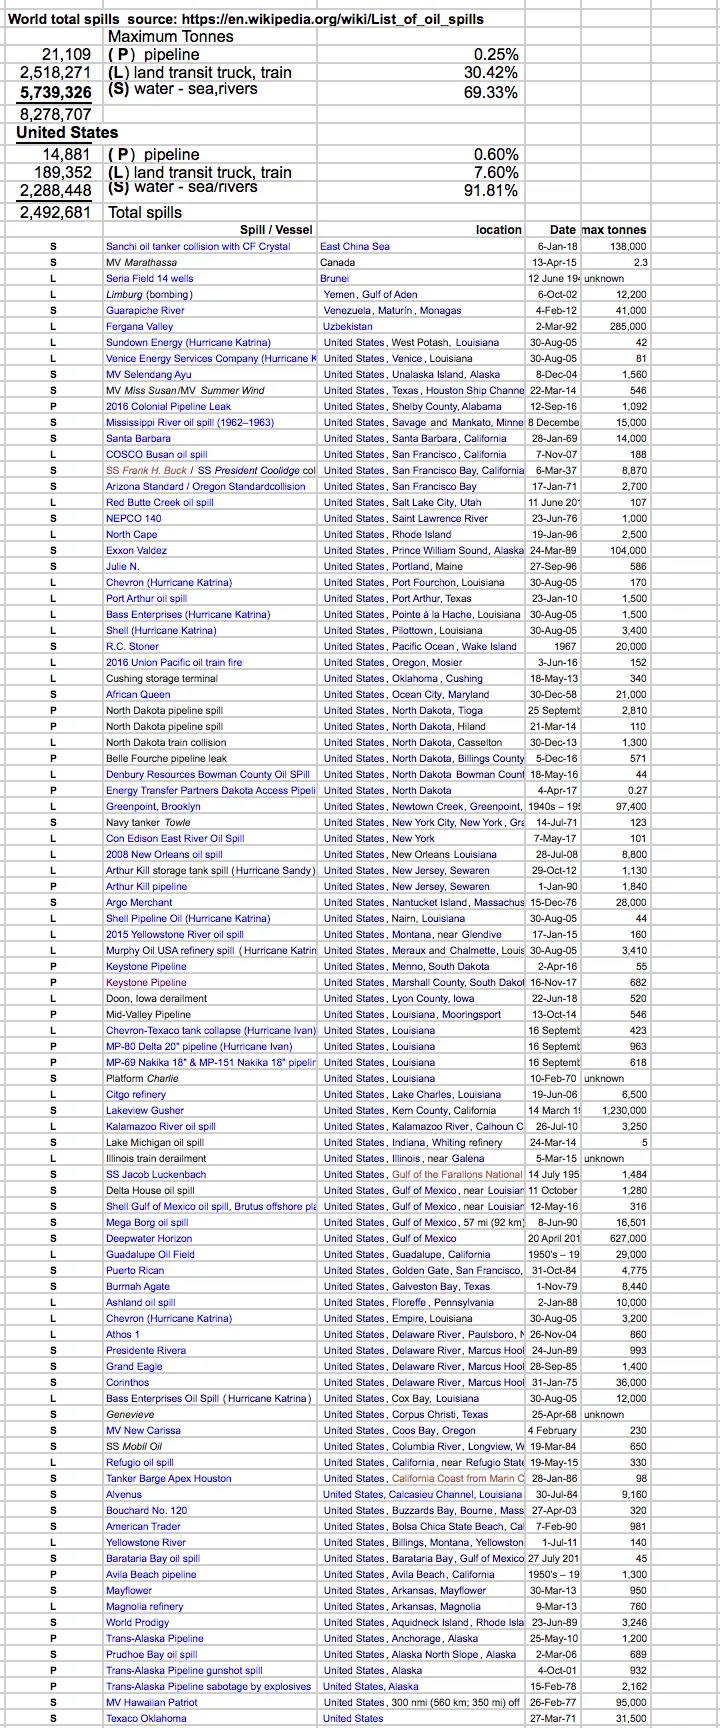
Task: Open the Deepwater Horizon link
Action: 150,1238
